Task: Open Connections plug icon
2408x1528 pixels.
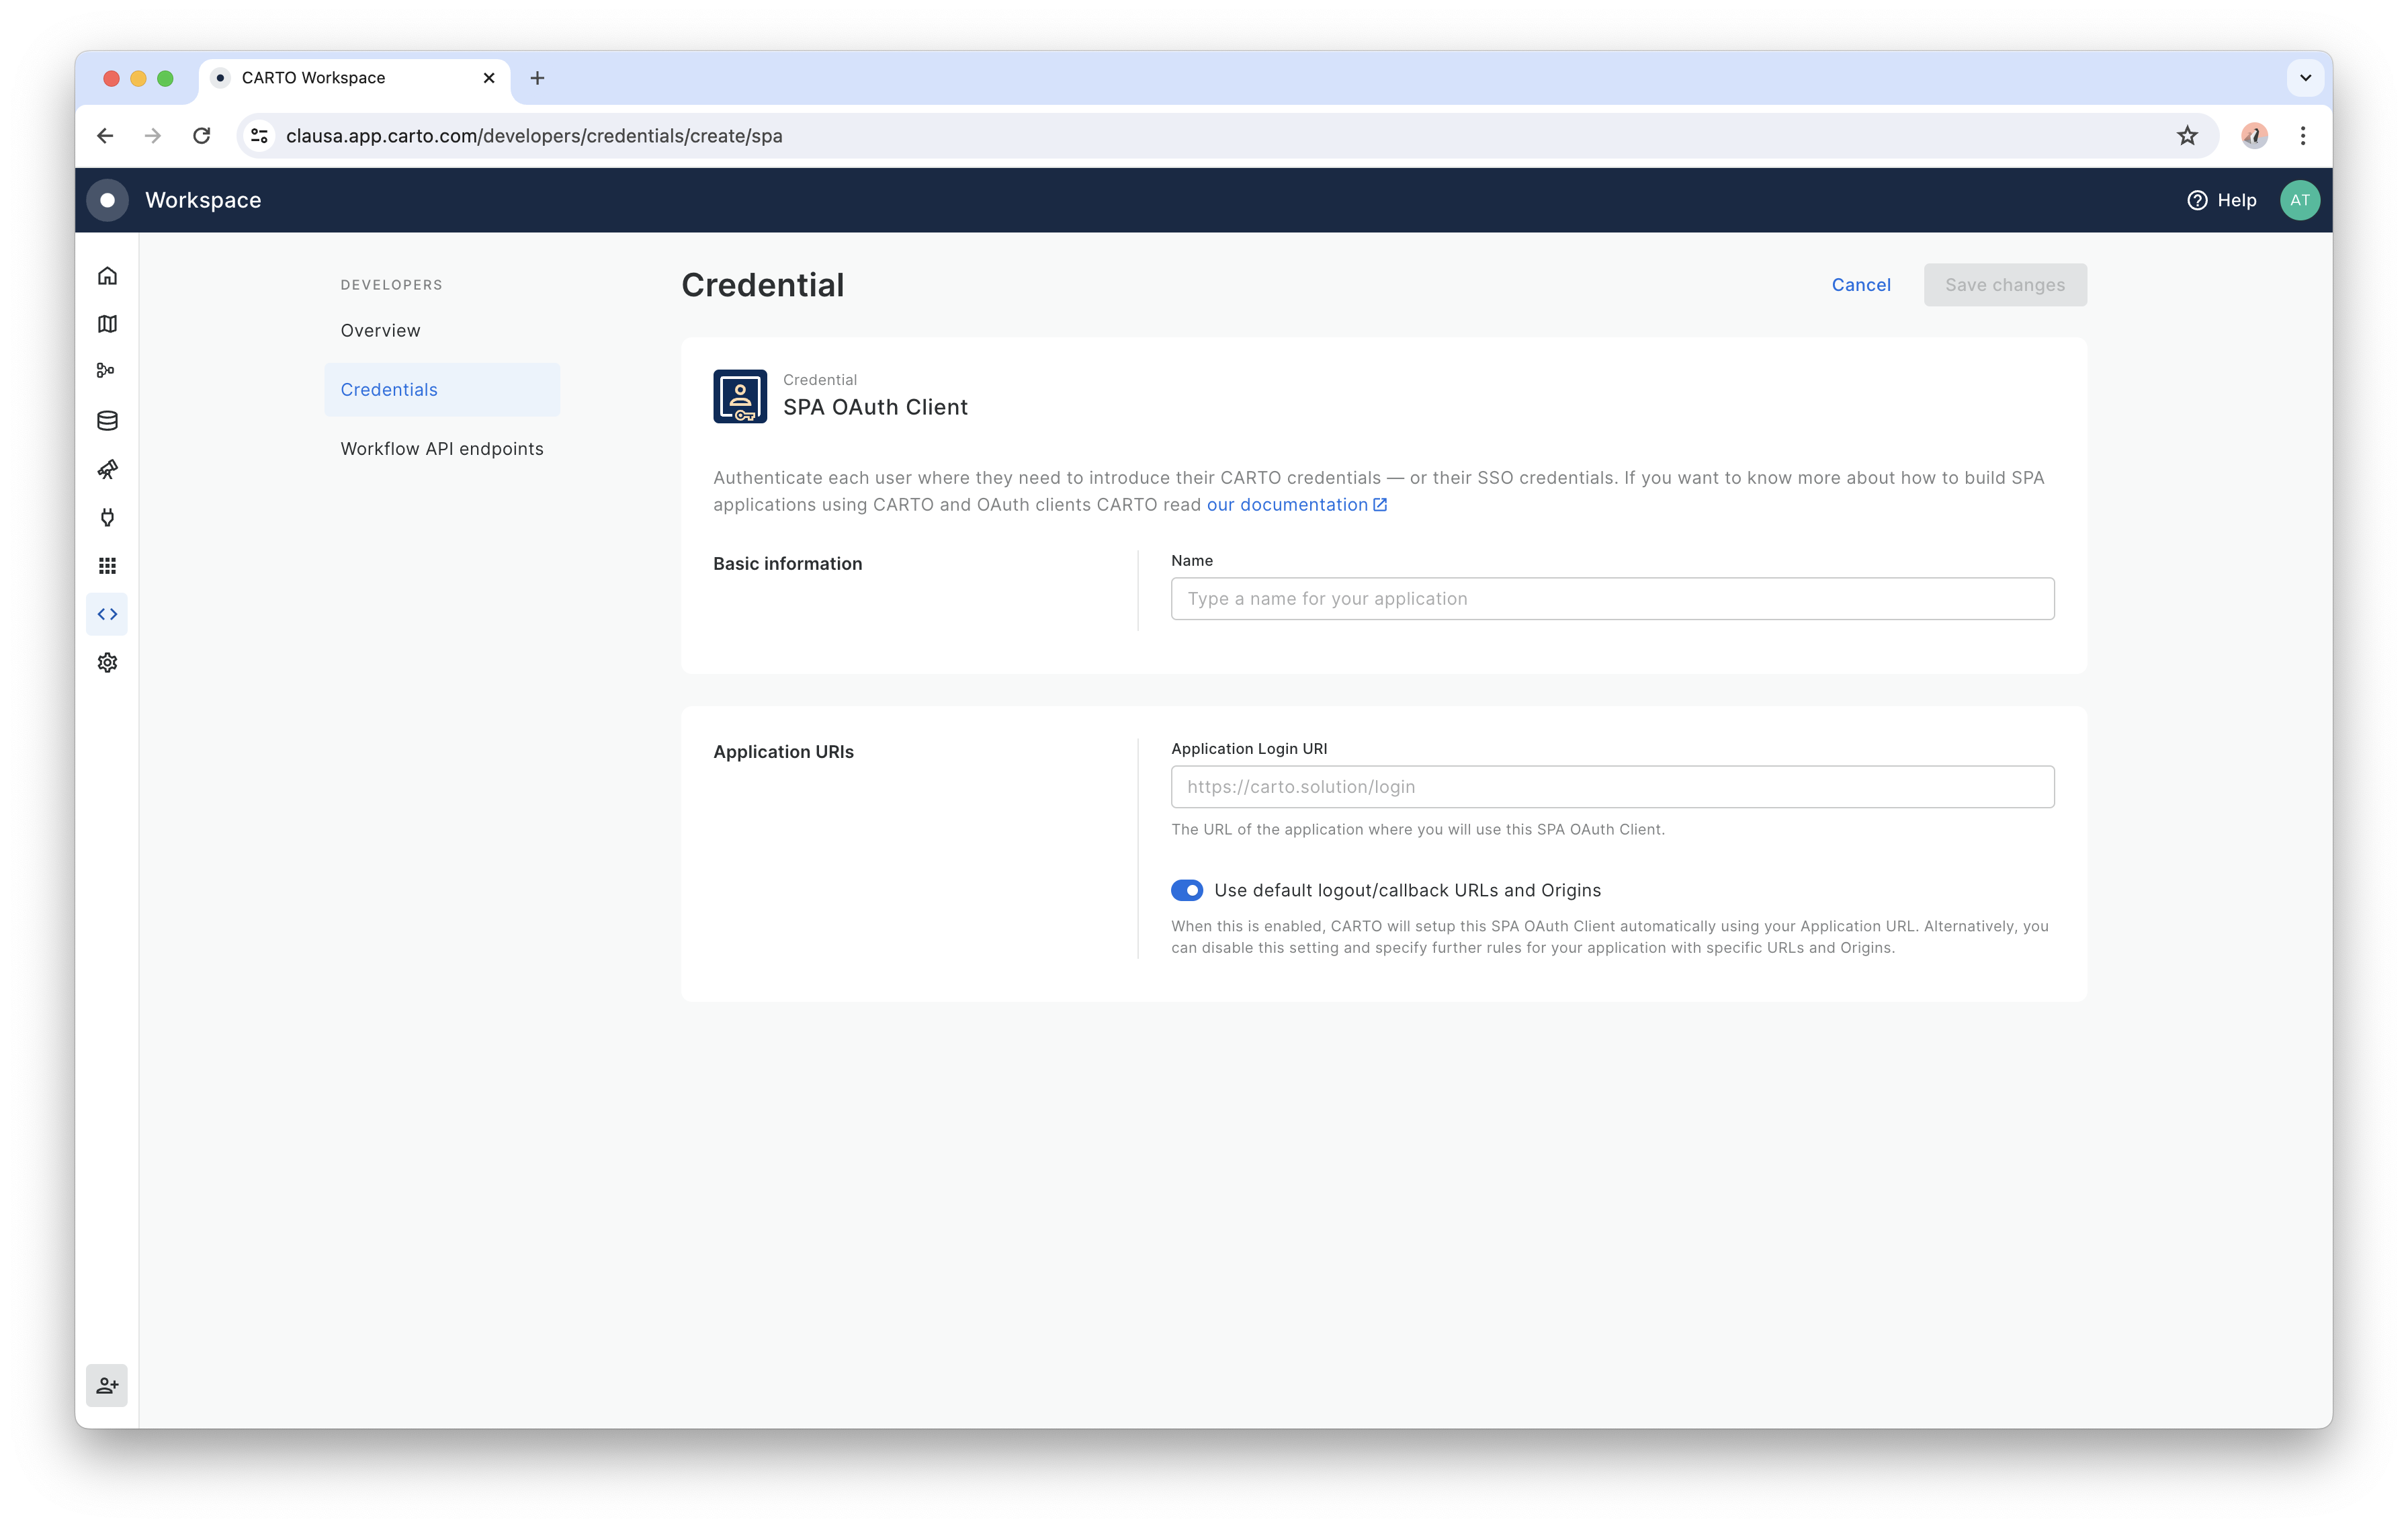Action: (x=107, y=517)
